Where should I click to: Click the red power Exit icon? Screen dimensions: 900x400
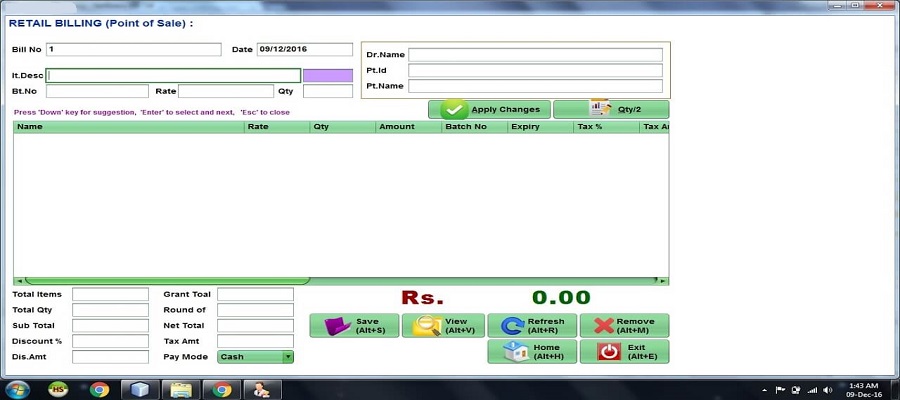point(608,352)
